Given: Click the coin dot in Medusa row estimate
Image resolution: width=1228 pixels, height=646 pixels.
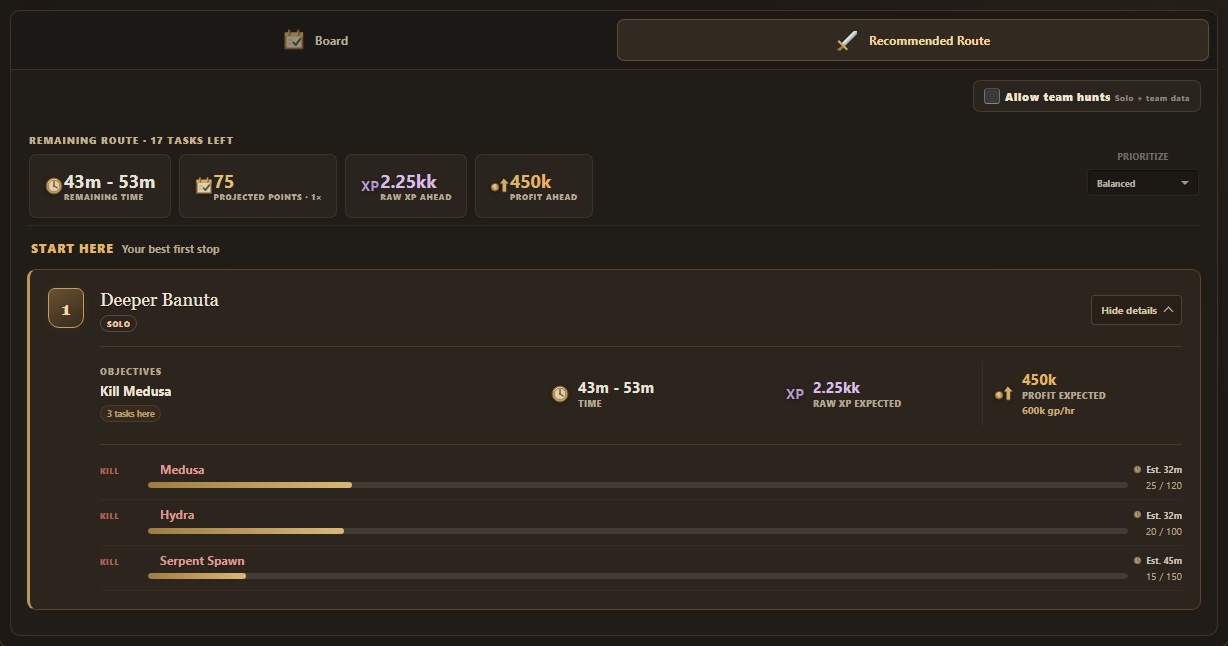Looking at the screenshot, I should point(1137,469).
